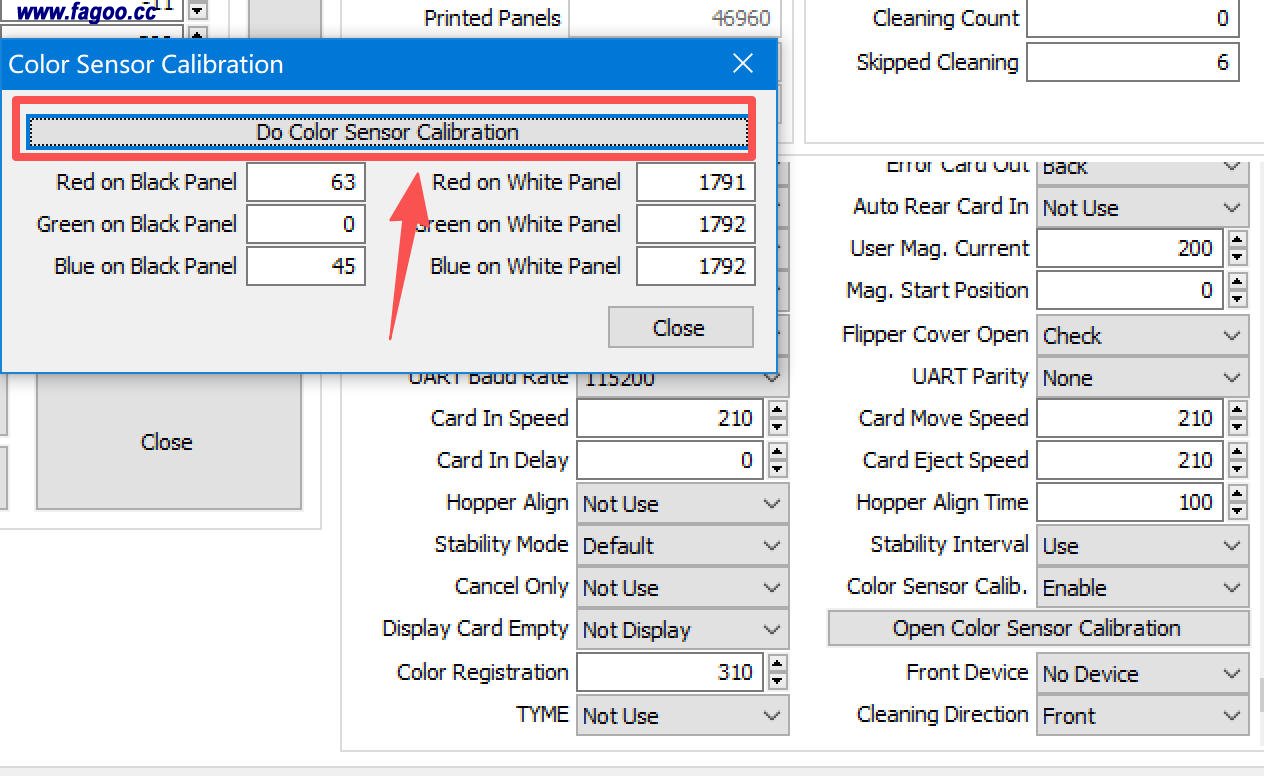Click the Card In Delay input field

[670, 461]
